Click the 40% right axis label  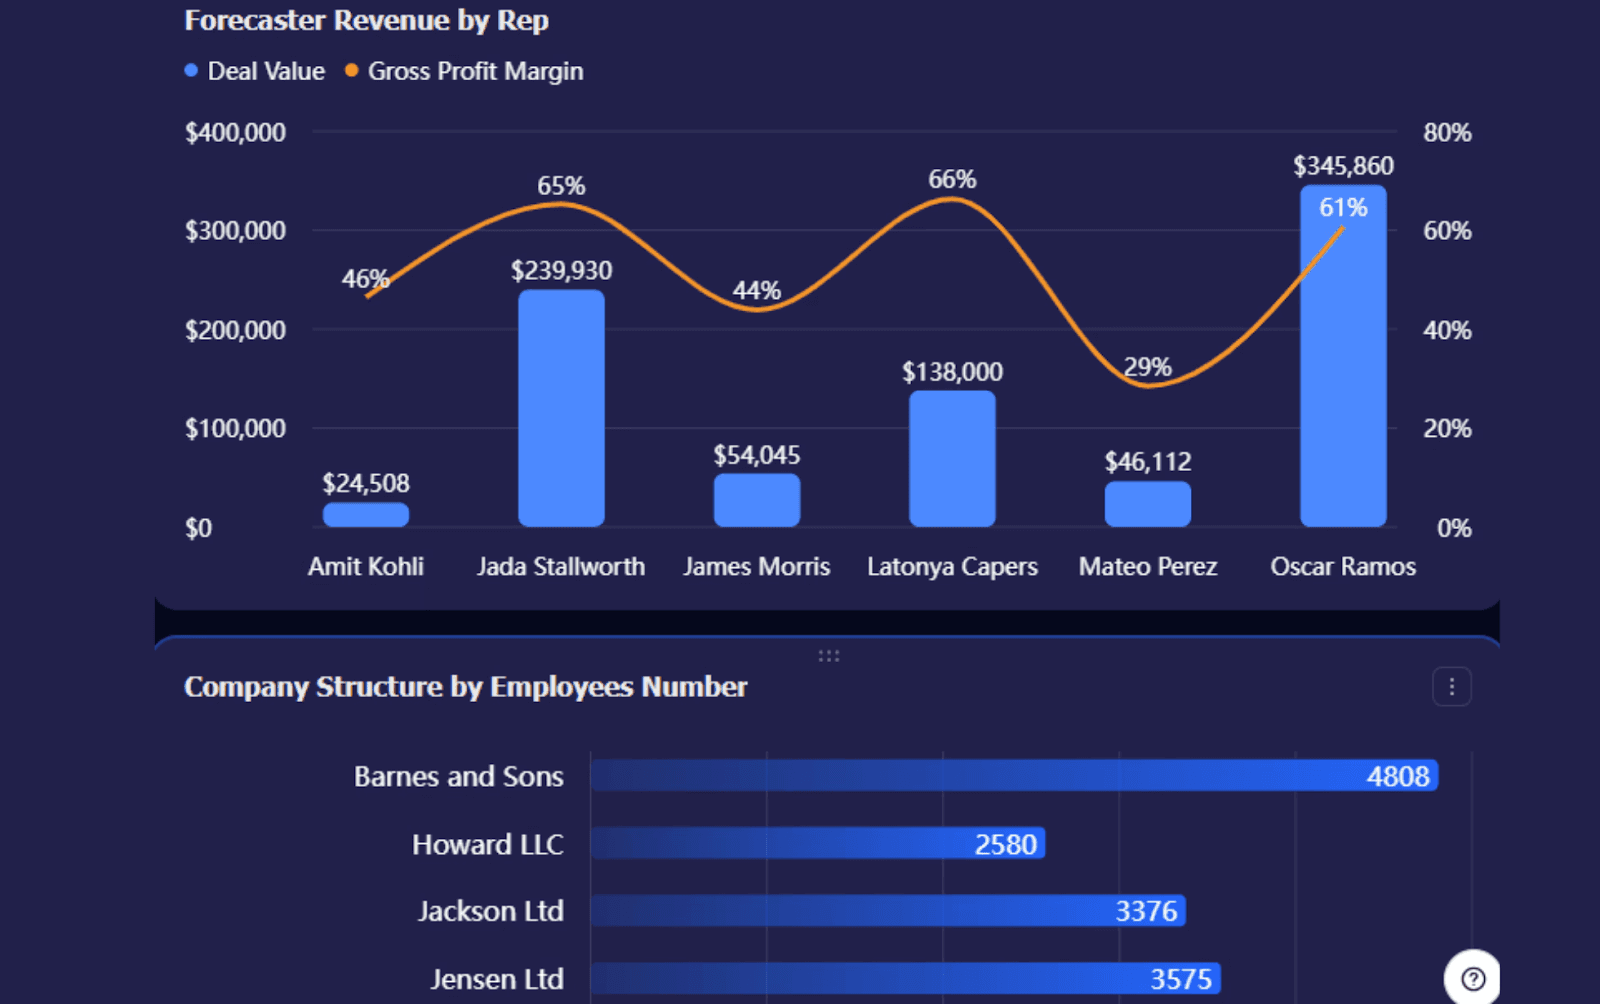1447,330
